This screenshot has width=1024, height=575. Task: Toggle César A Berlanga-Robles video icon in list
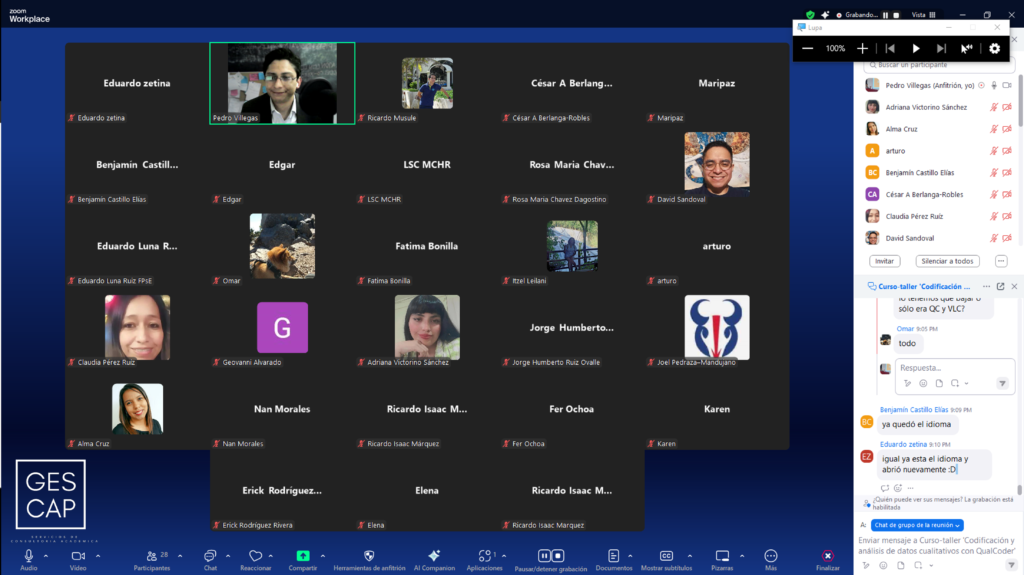1007,194
